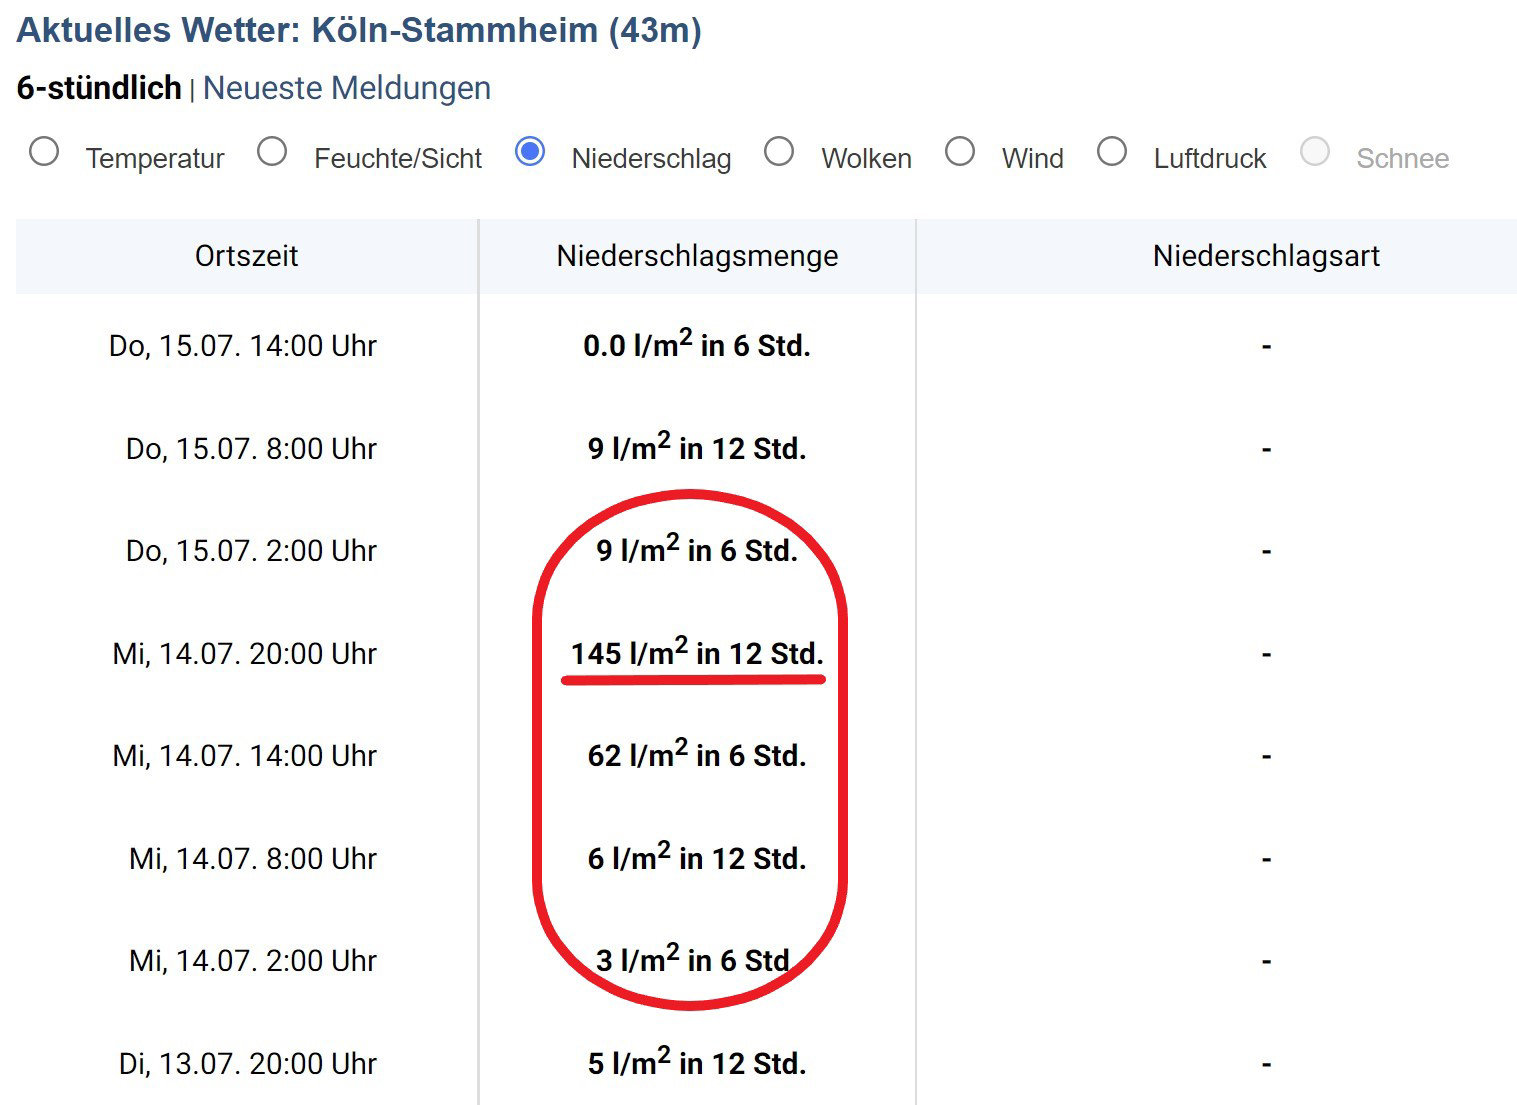Click the 6 l/m² in 12 Std. value

point(697,857)
